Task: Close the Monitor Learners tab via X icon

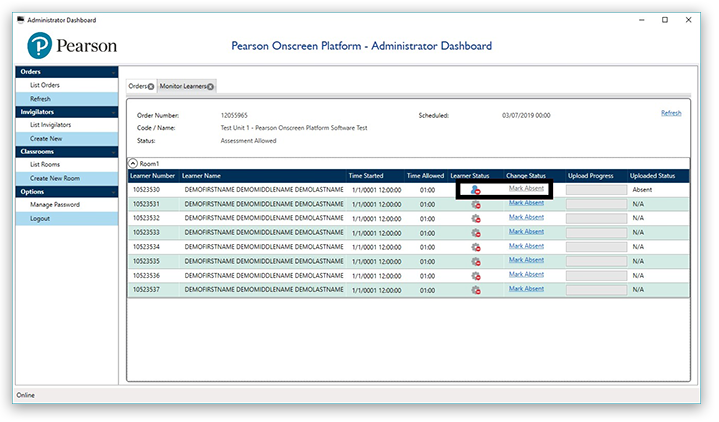Action: click(211, 87)
